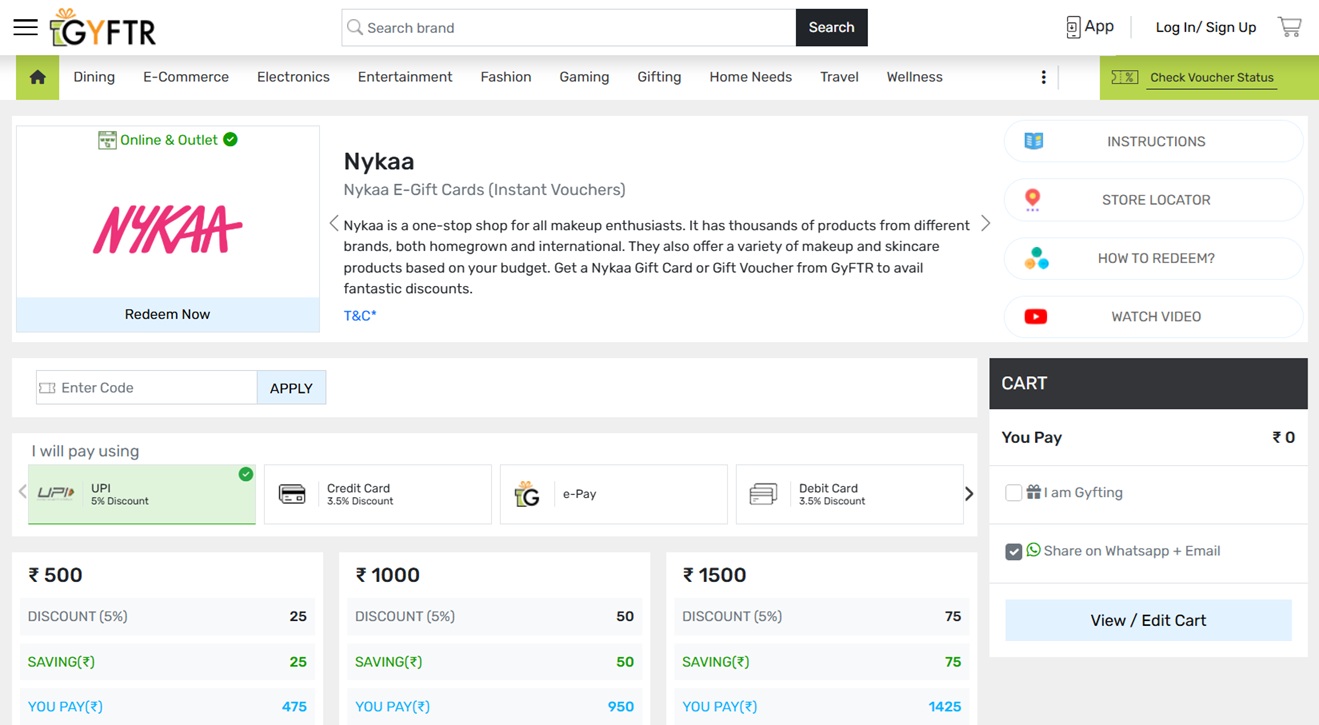This screenshot has height=725, width=1319.
Task: Open the T&C* link
Action: (360, 316)
